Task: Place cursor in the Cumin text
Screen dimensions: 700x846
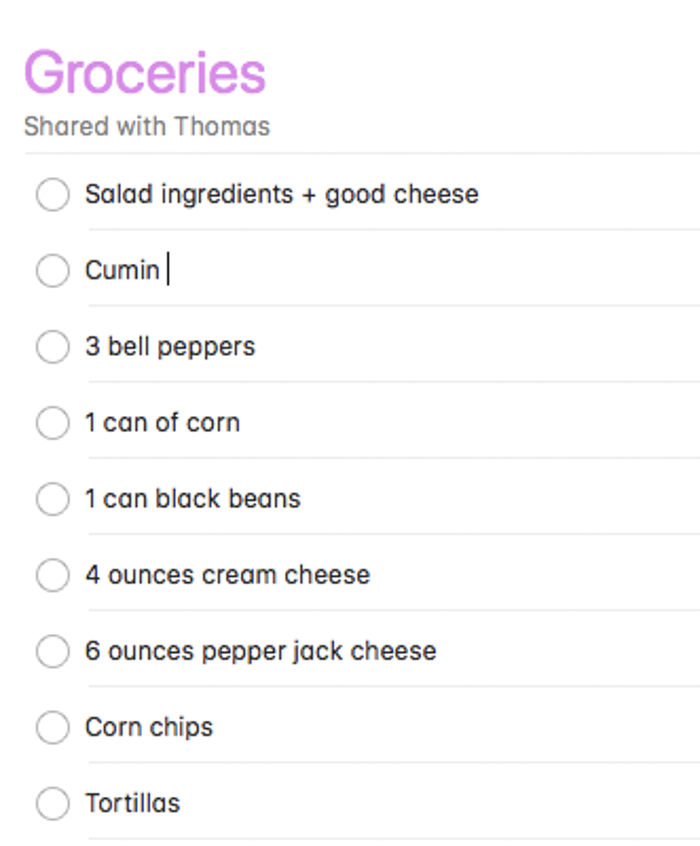Action: click(122, 270)
